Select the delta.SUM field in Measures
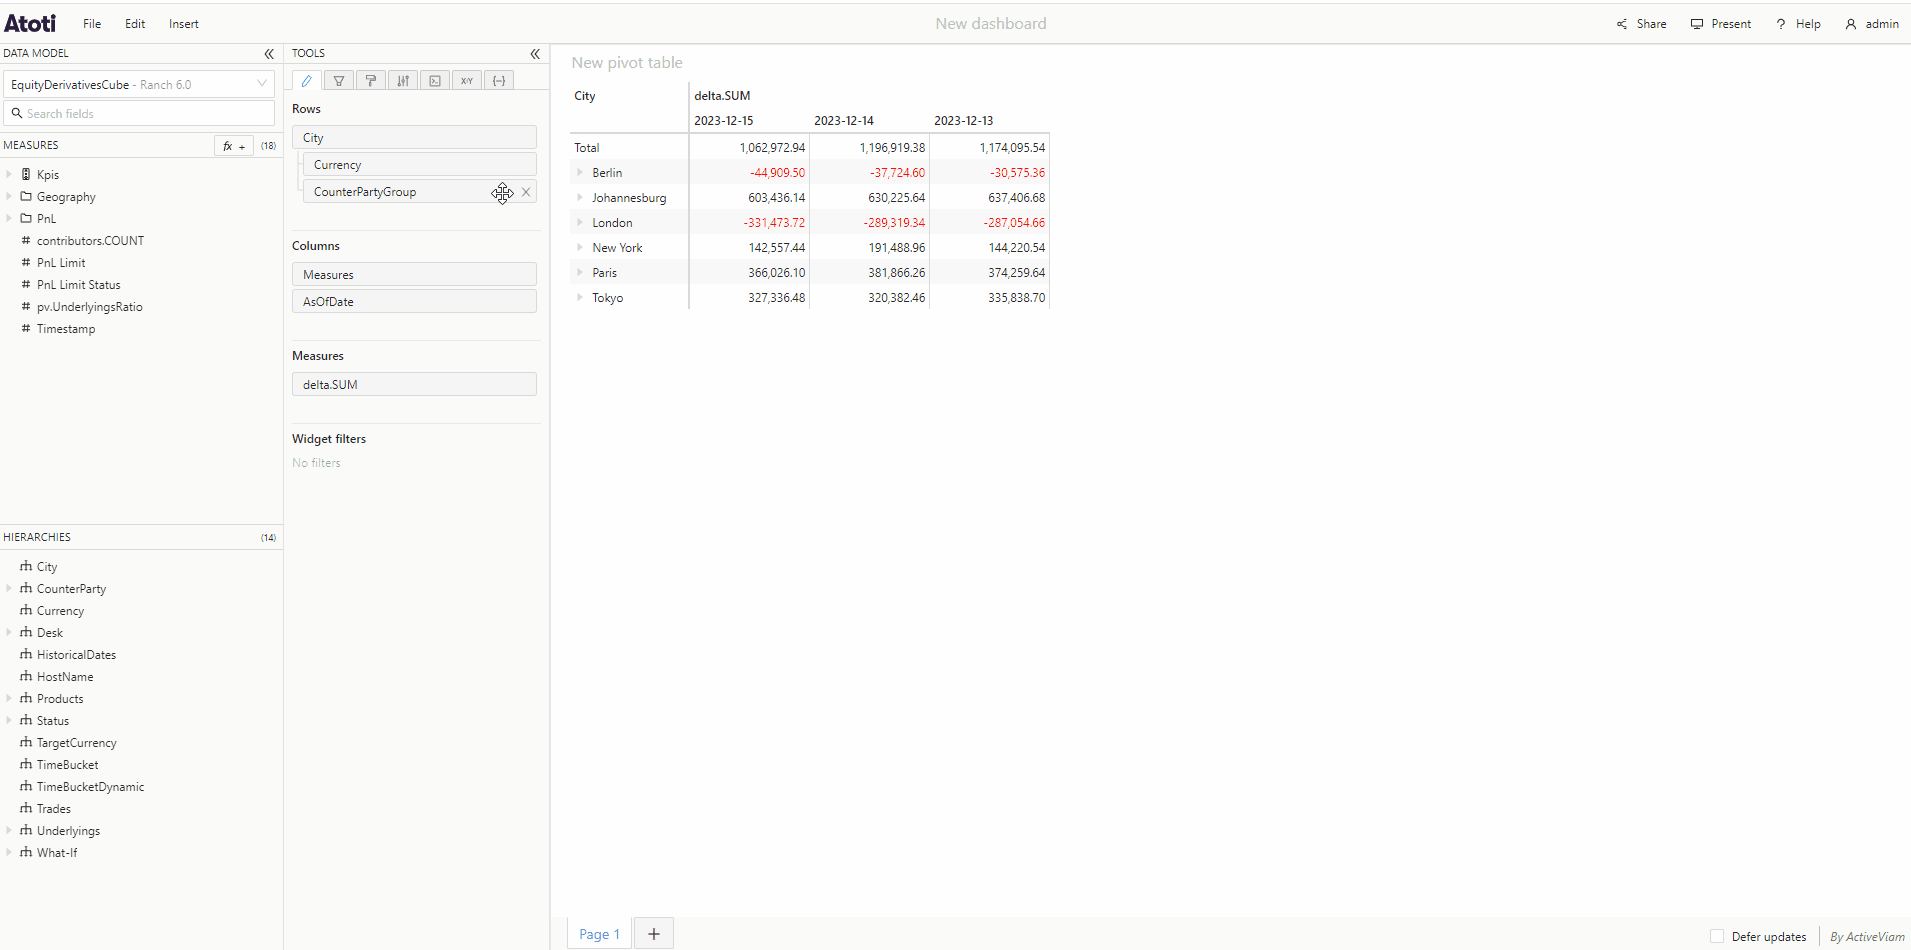This screenshot has width=1911, height=950. (x=414, y=384)
